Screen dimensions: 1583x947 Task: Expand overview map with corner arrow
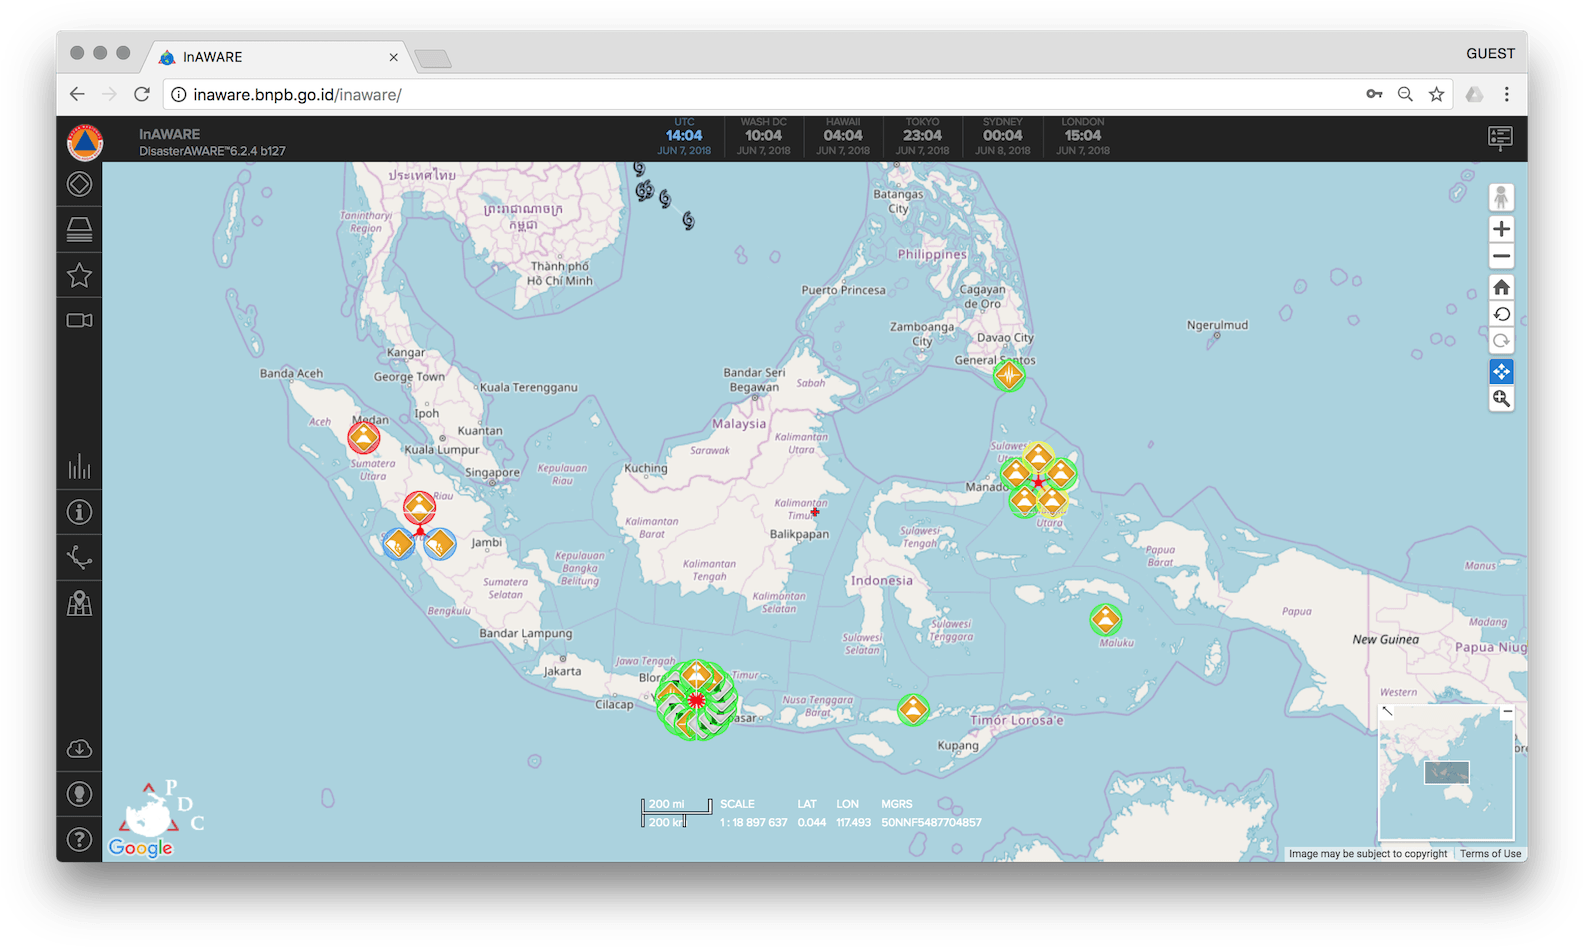point(1387,711)
